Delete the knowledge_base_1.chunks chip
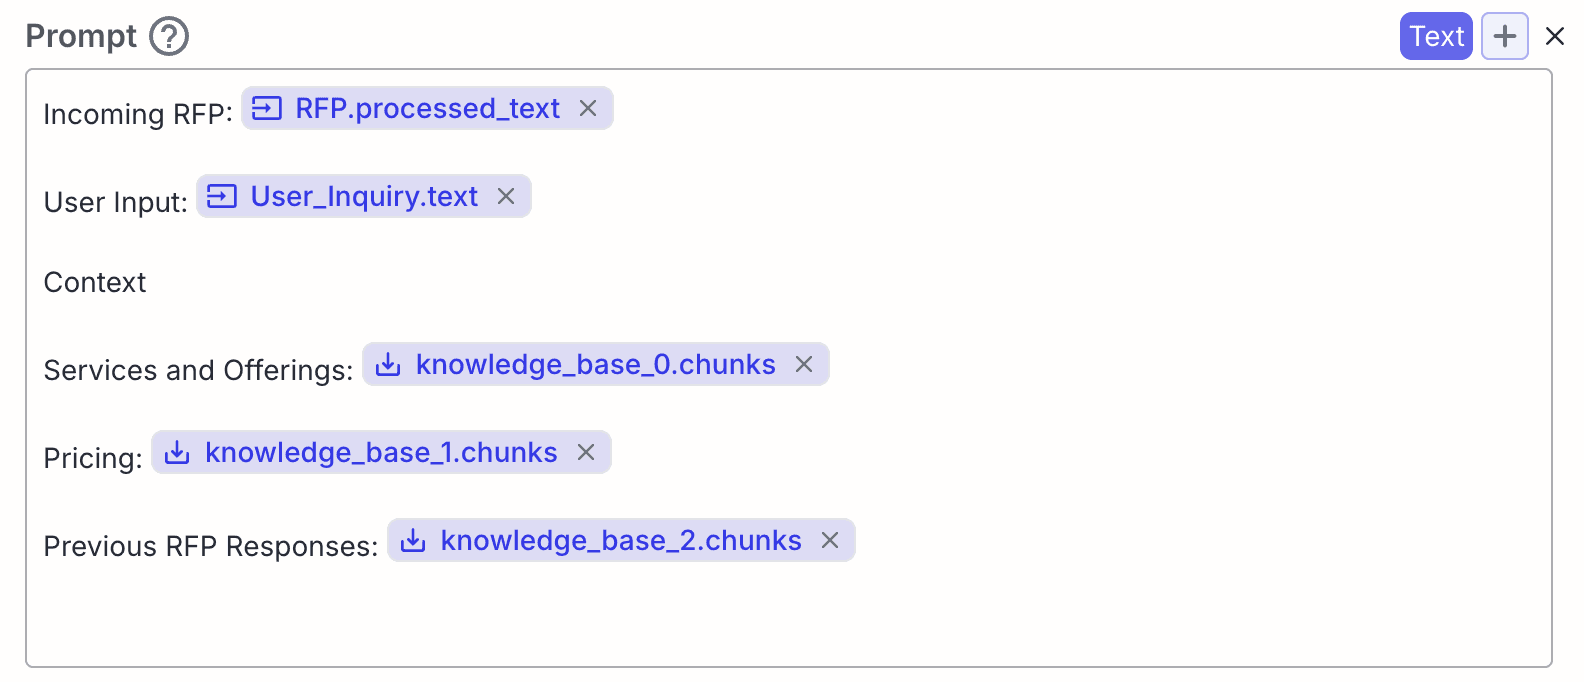Screen dimensions: 1584x682 click(586, 452)
